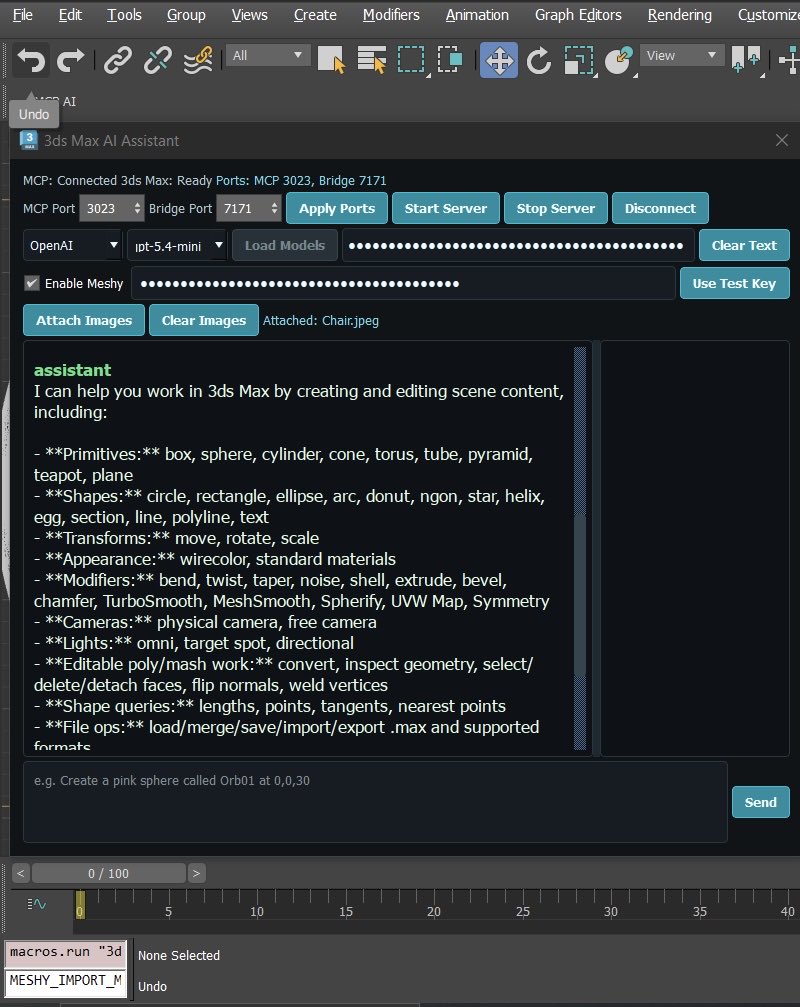Activate the Select Object tool
Screen dimensions: 800x1007
click(x=331, y=60)
